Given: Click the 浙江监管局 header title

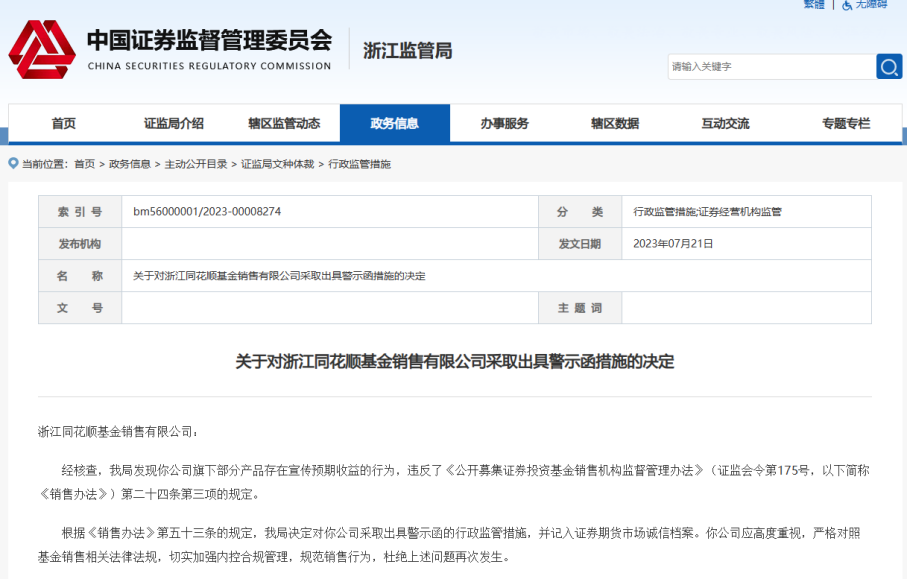Looking at the screenshot, I should click(408, 51).
